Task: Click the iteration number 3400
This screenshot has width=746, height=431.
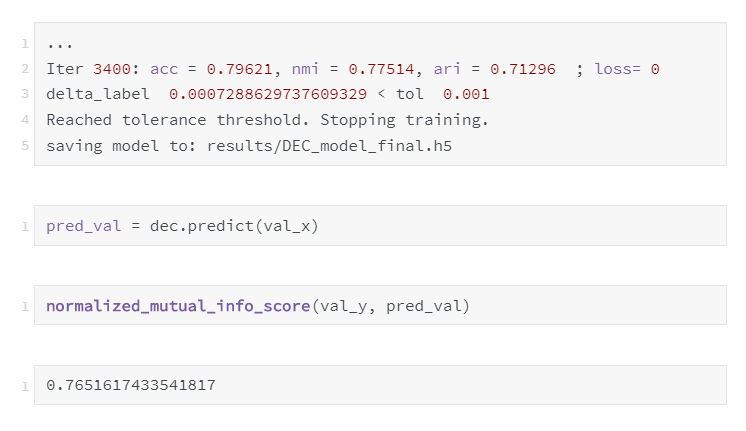Action: [x=113, y=69]
